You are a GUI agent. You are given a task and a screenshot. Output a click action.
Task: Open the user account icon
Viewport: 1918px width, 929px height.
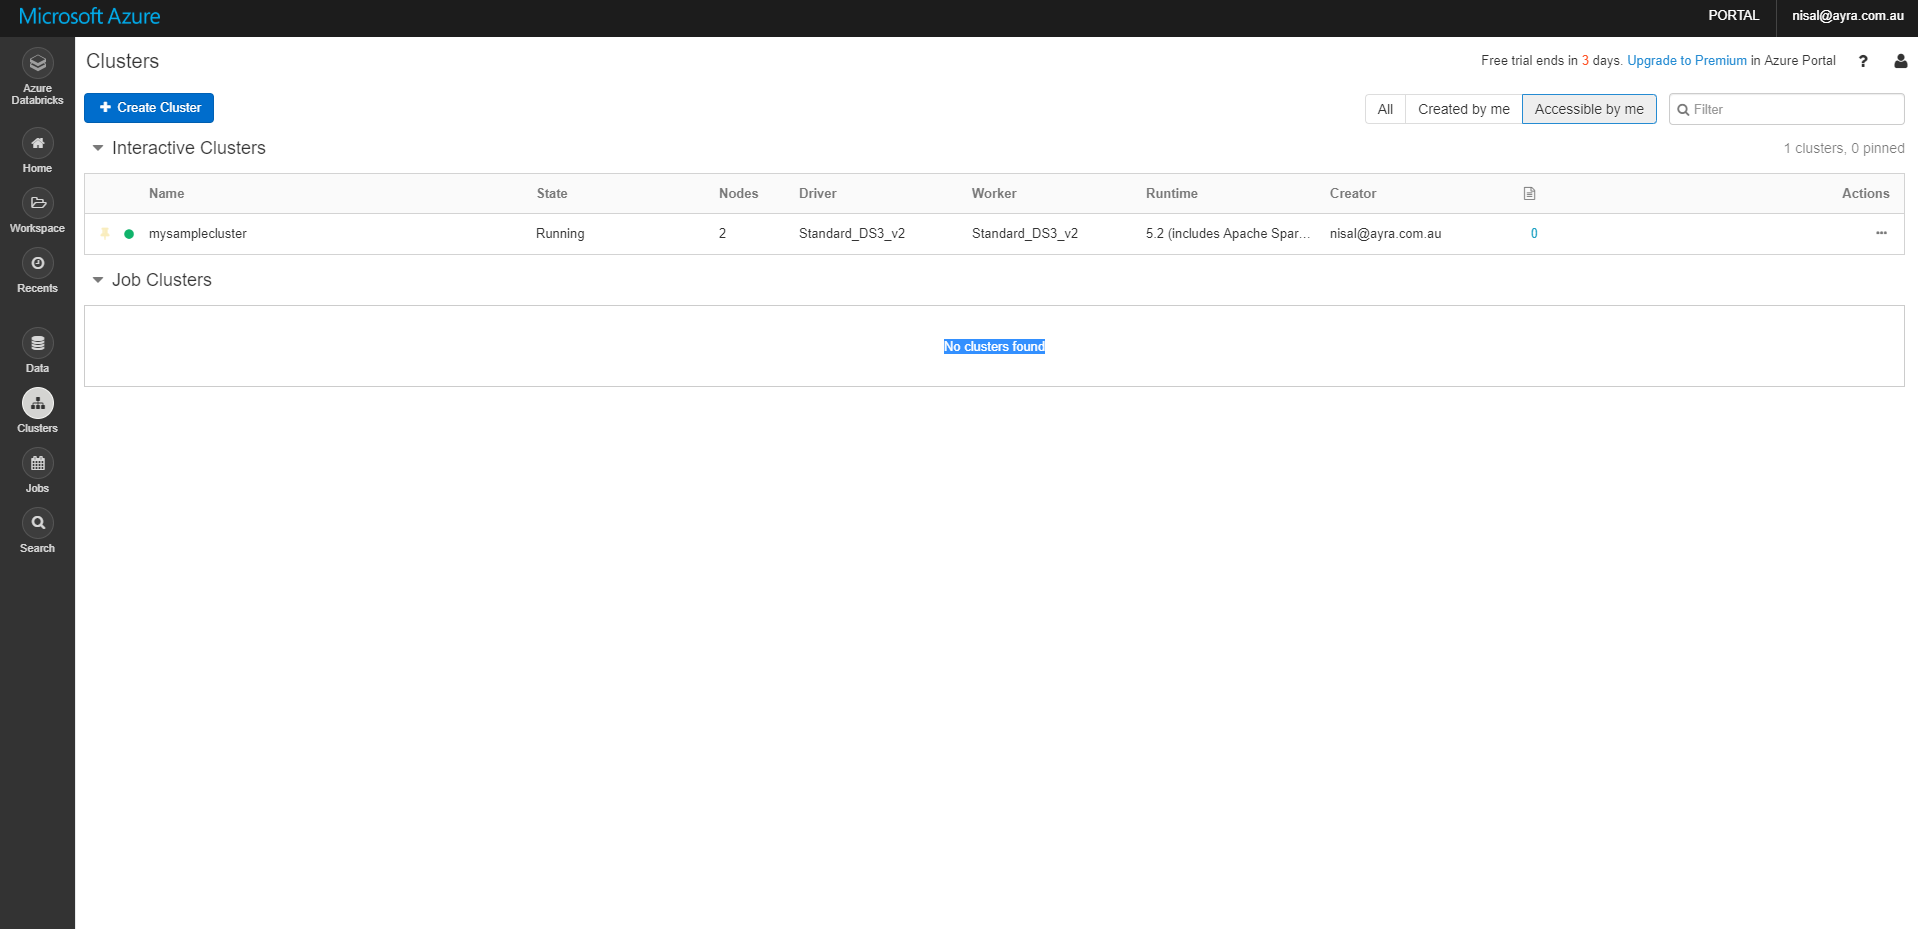pos(1900,61)
